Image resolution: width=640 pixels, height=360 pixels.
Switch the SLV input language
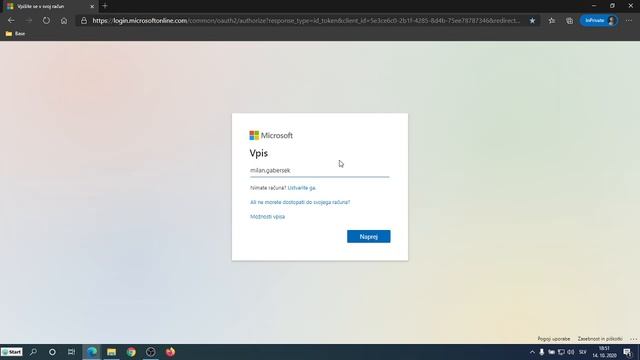coord(582,352)
